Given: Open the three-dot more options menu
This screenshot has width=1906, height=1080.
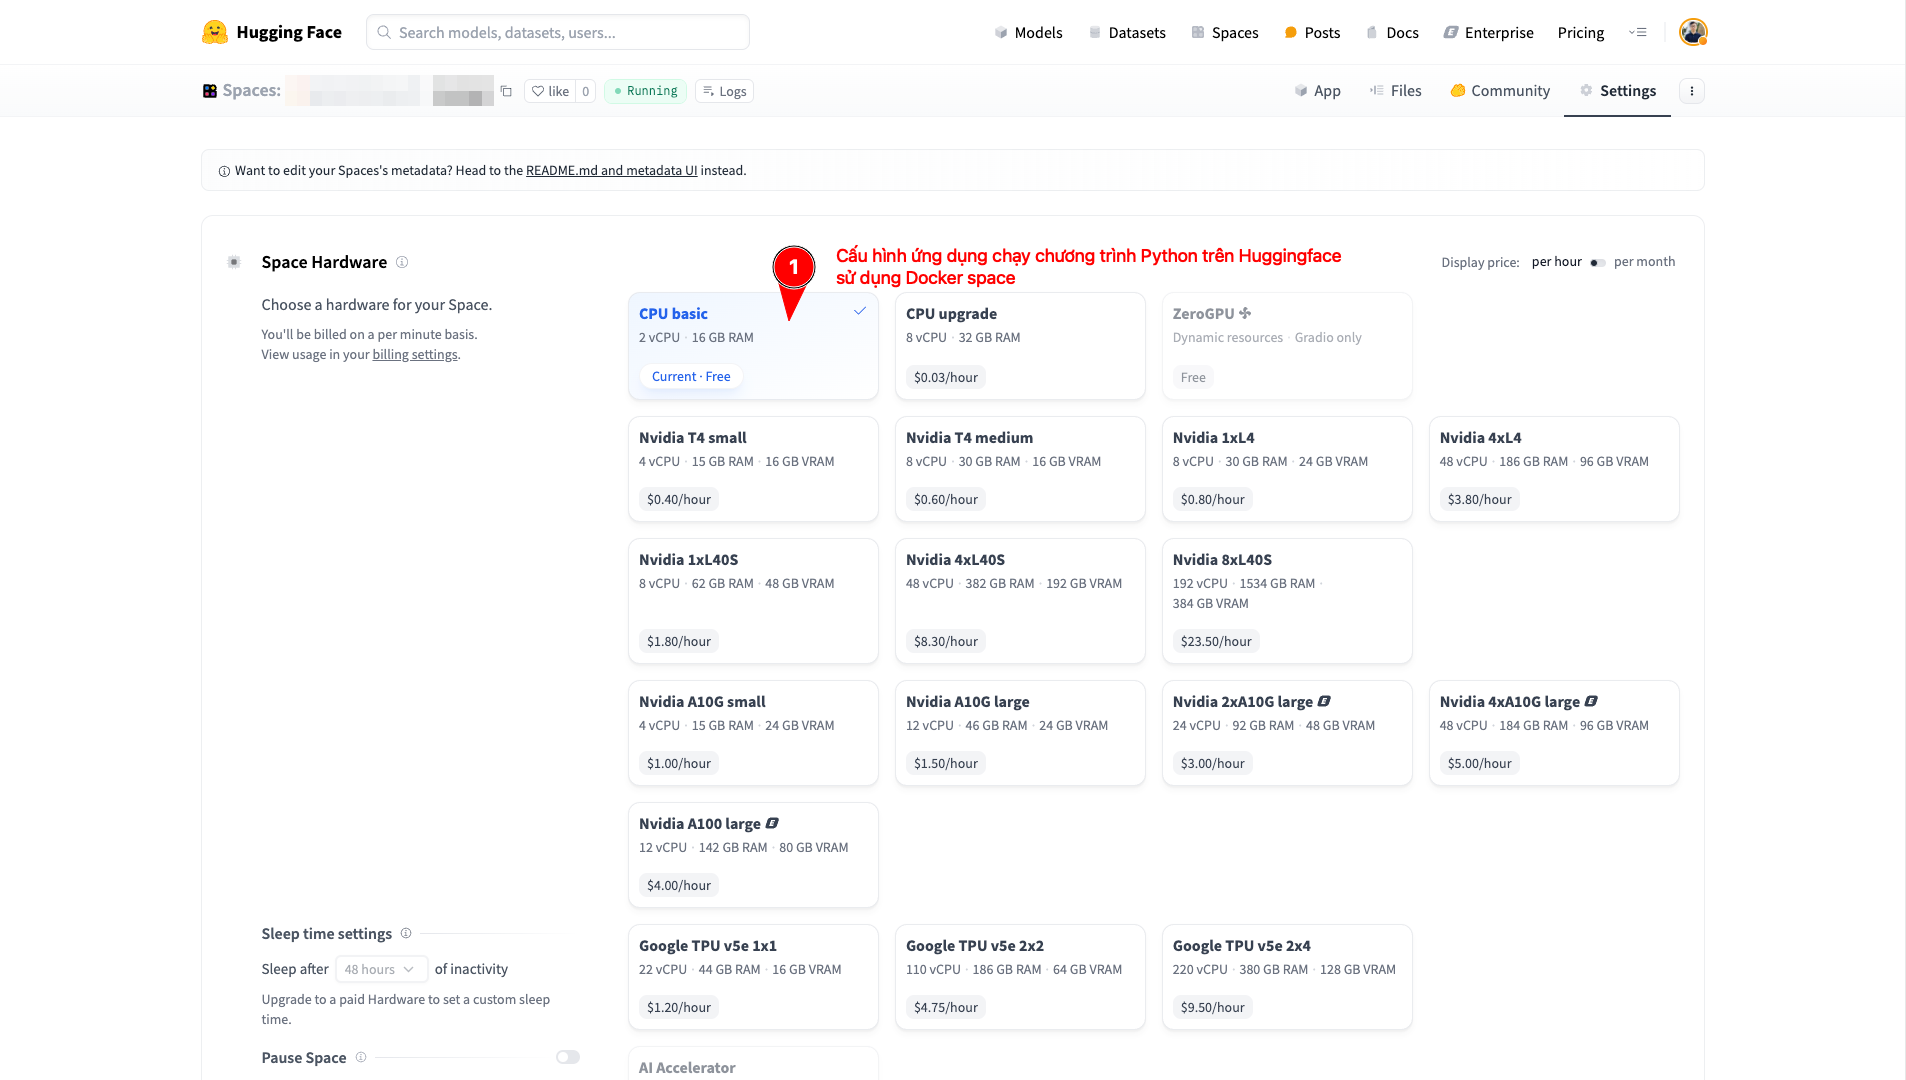Looking at the screenshot, I should click(x=1691, y=91).
